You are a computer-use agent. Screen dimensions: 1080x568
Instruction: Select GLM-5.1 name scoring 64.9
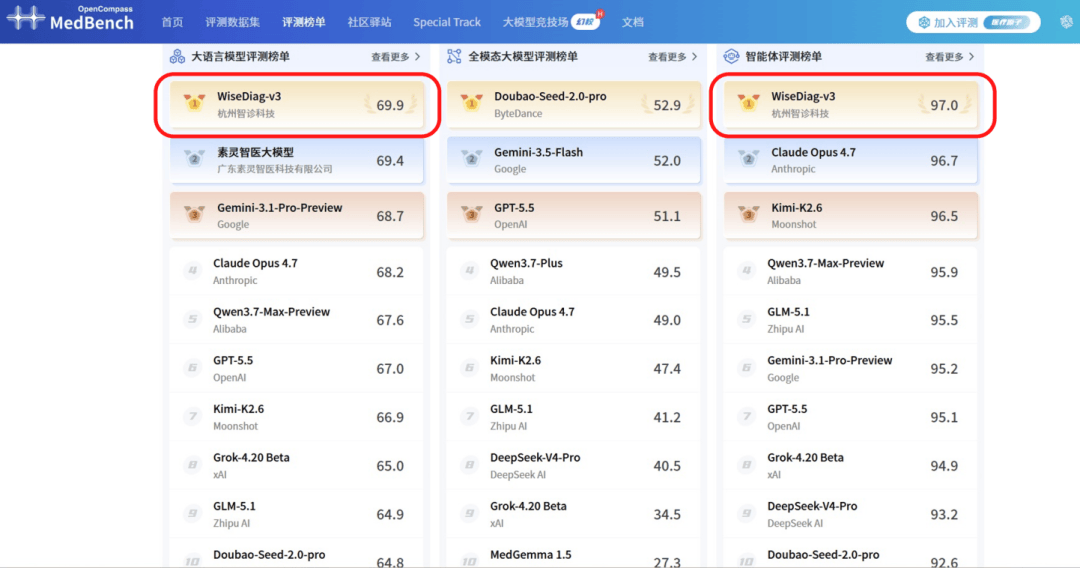click(x=234, y=506)
